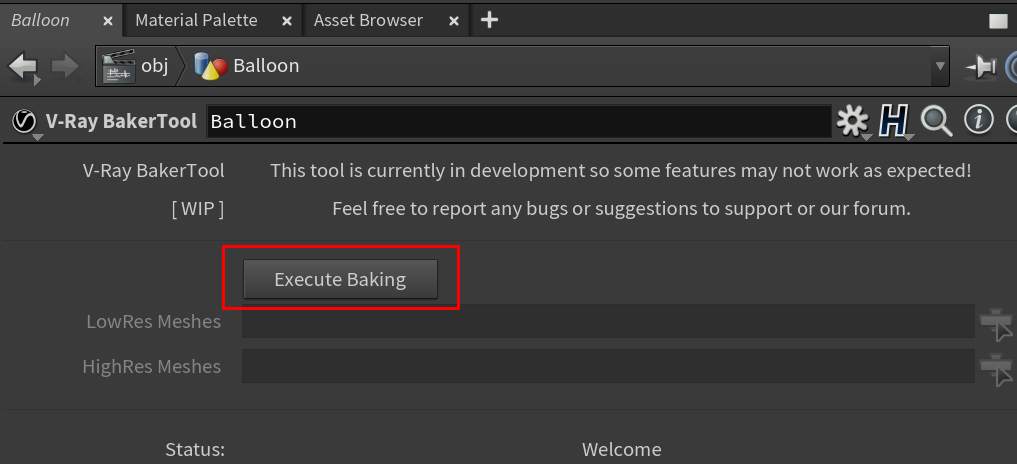The image size is (1017, 464).
Task: Go back with the left arrow
Action: pos(23,66)
